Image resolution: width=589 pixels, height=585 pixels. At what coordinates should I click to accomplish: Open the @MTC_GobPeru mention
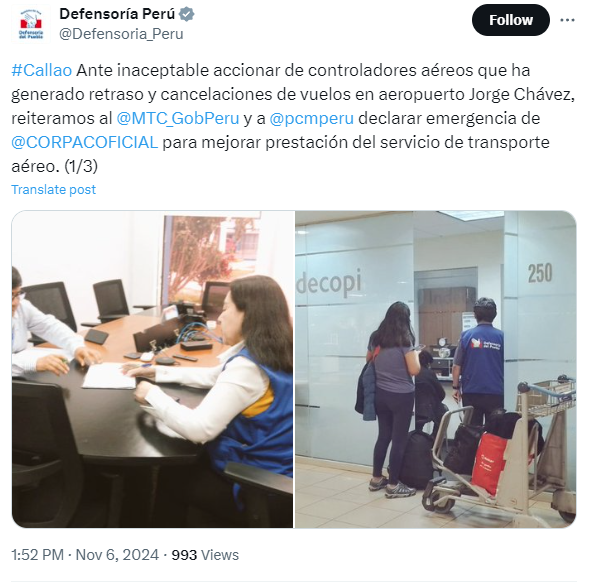(x=178, y=118)
